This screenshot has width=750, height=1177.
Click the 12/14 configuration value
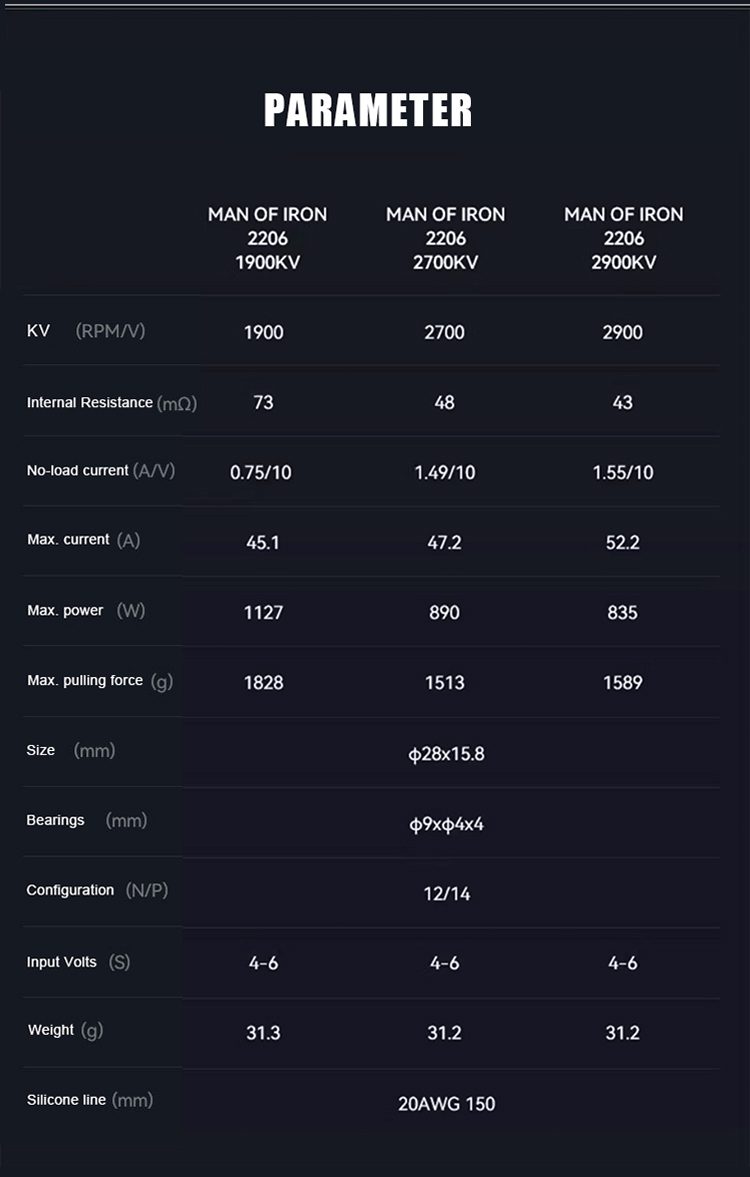click(x=446, y=893)
